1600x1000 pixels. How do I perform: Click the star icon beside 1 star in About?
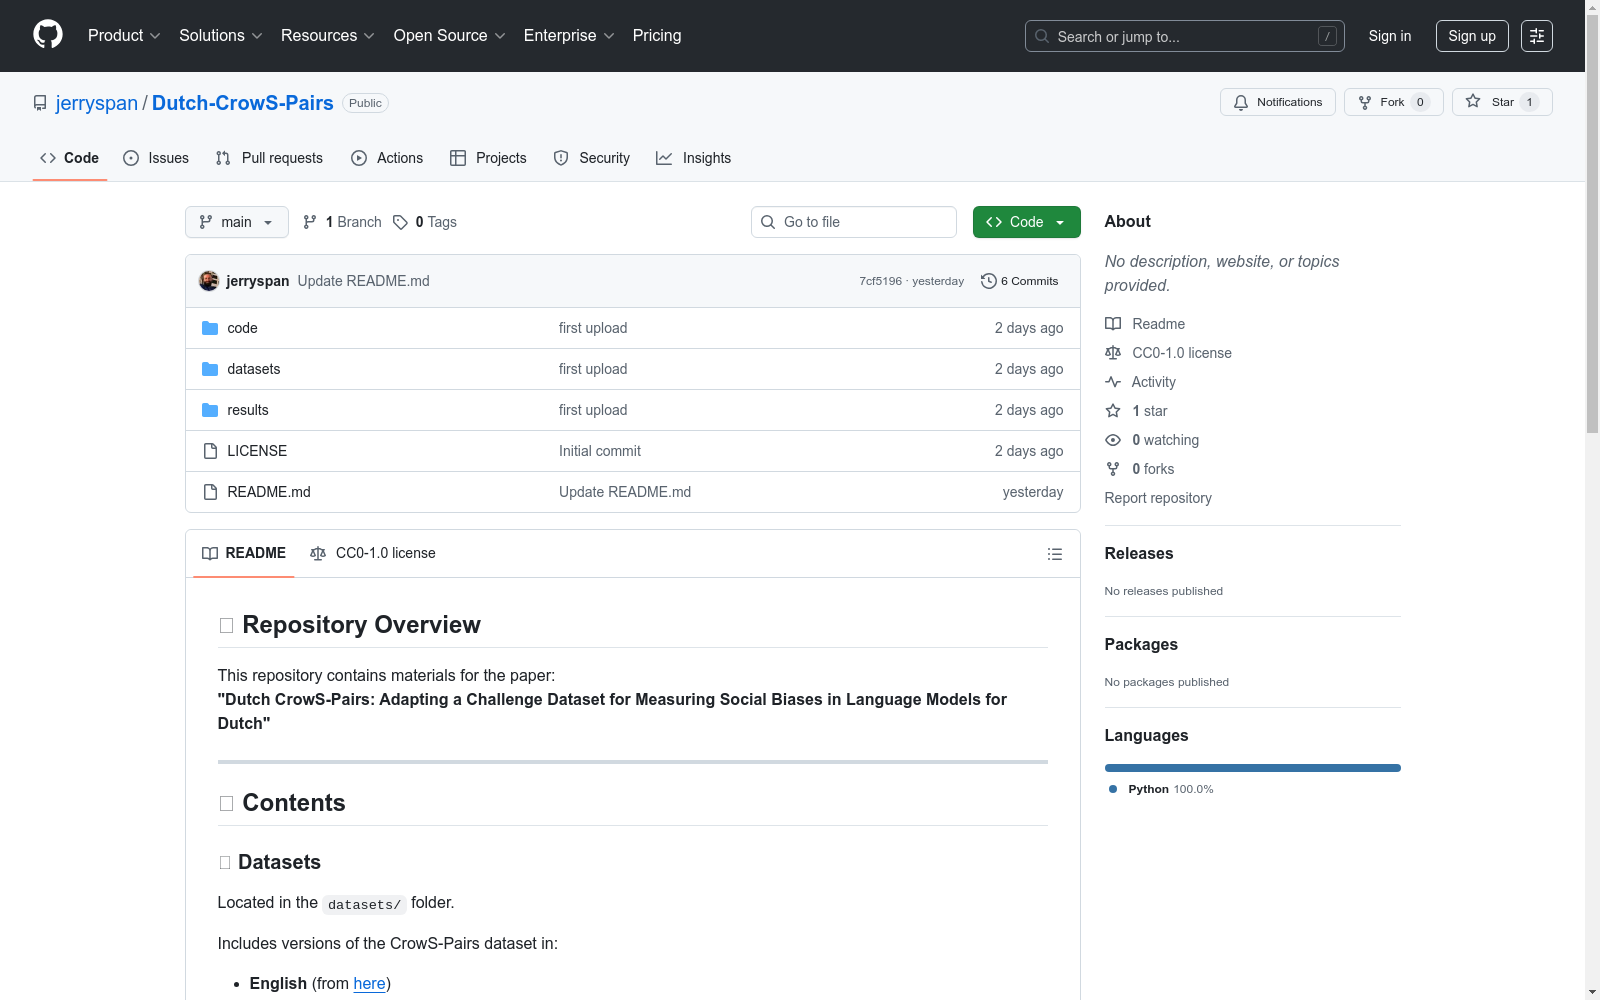pos(1113,411)
